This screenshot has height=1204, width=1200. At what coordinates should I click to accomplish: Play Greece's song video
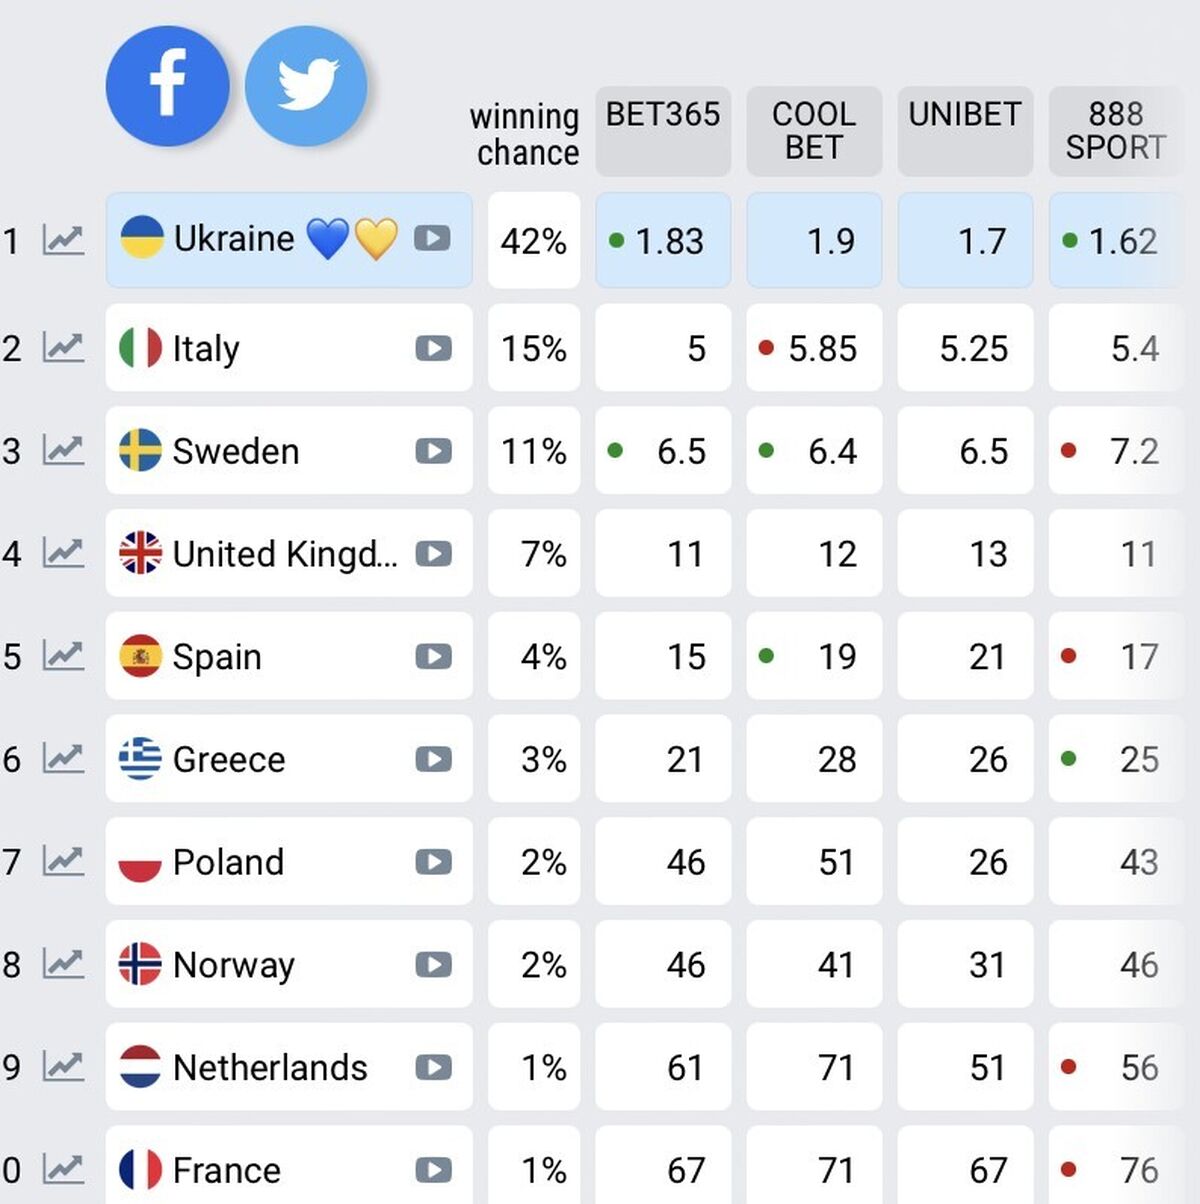(x=432, y=759)
